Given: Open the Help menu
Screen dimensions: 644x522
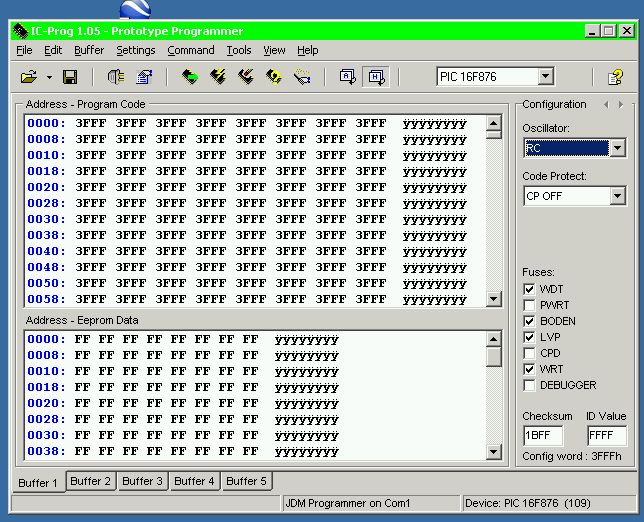Looking at the screenshot, I should [x=308, y=50].
